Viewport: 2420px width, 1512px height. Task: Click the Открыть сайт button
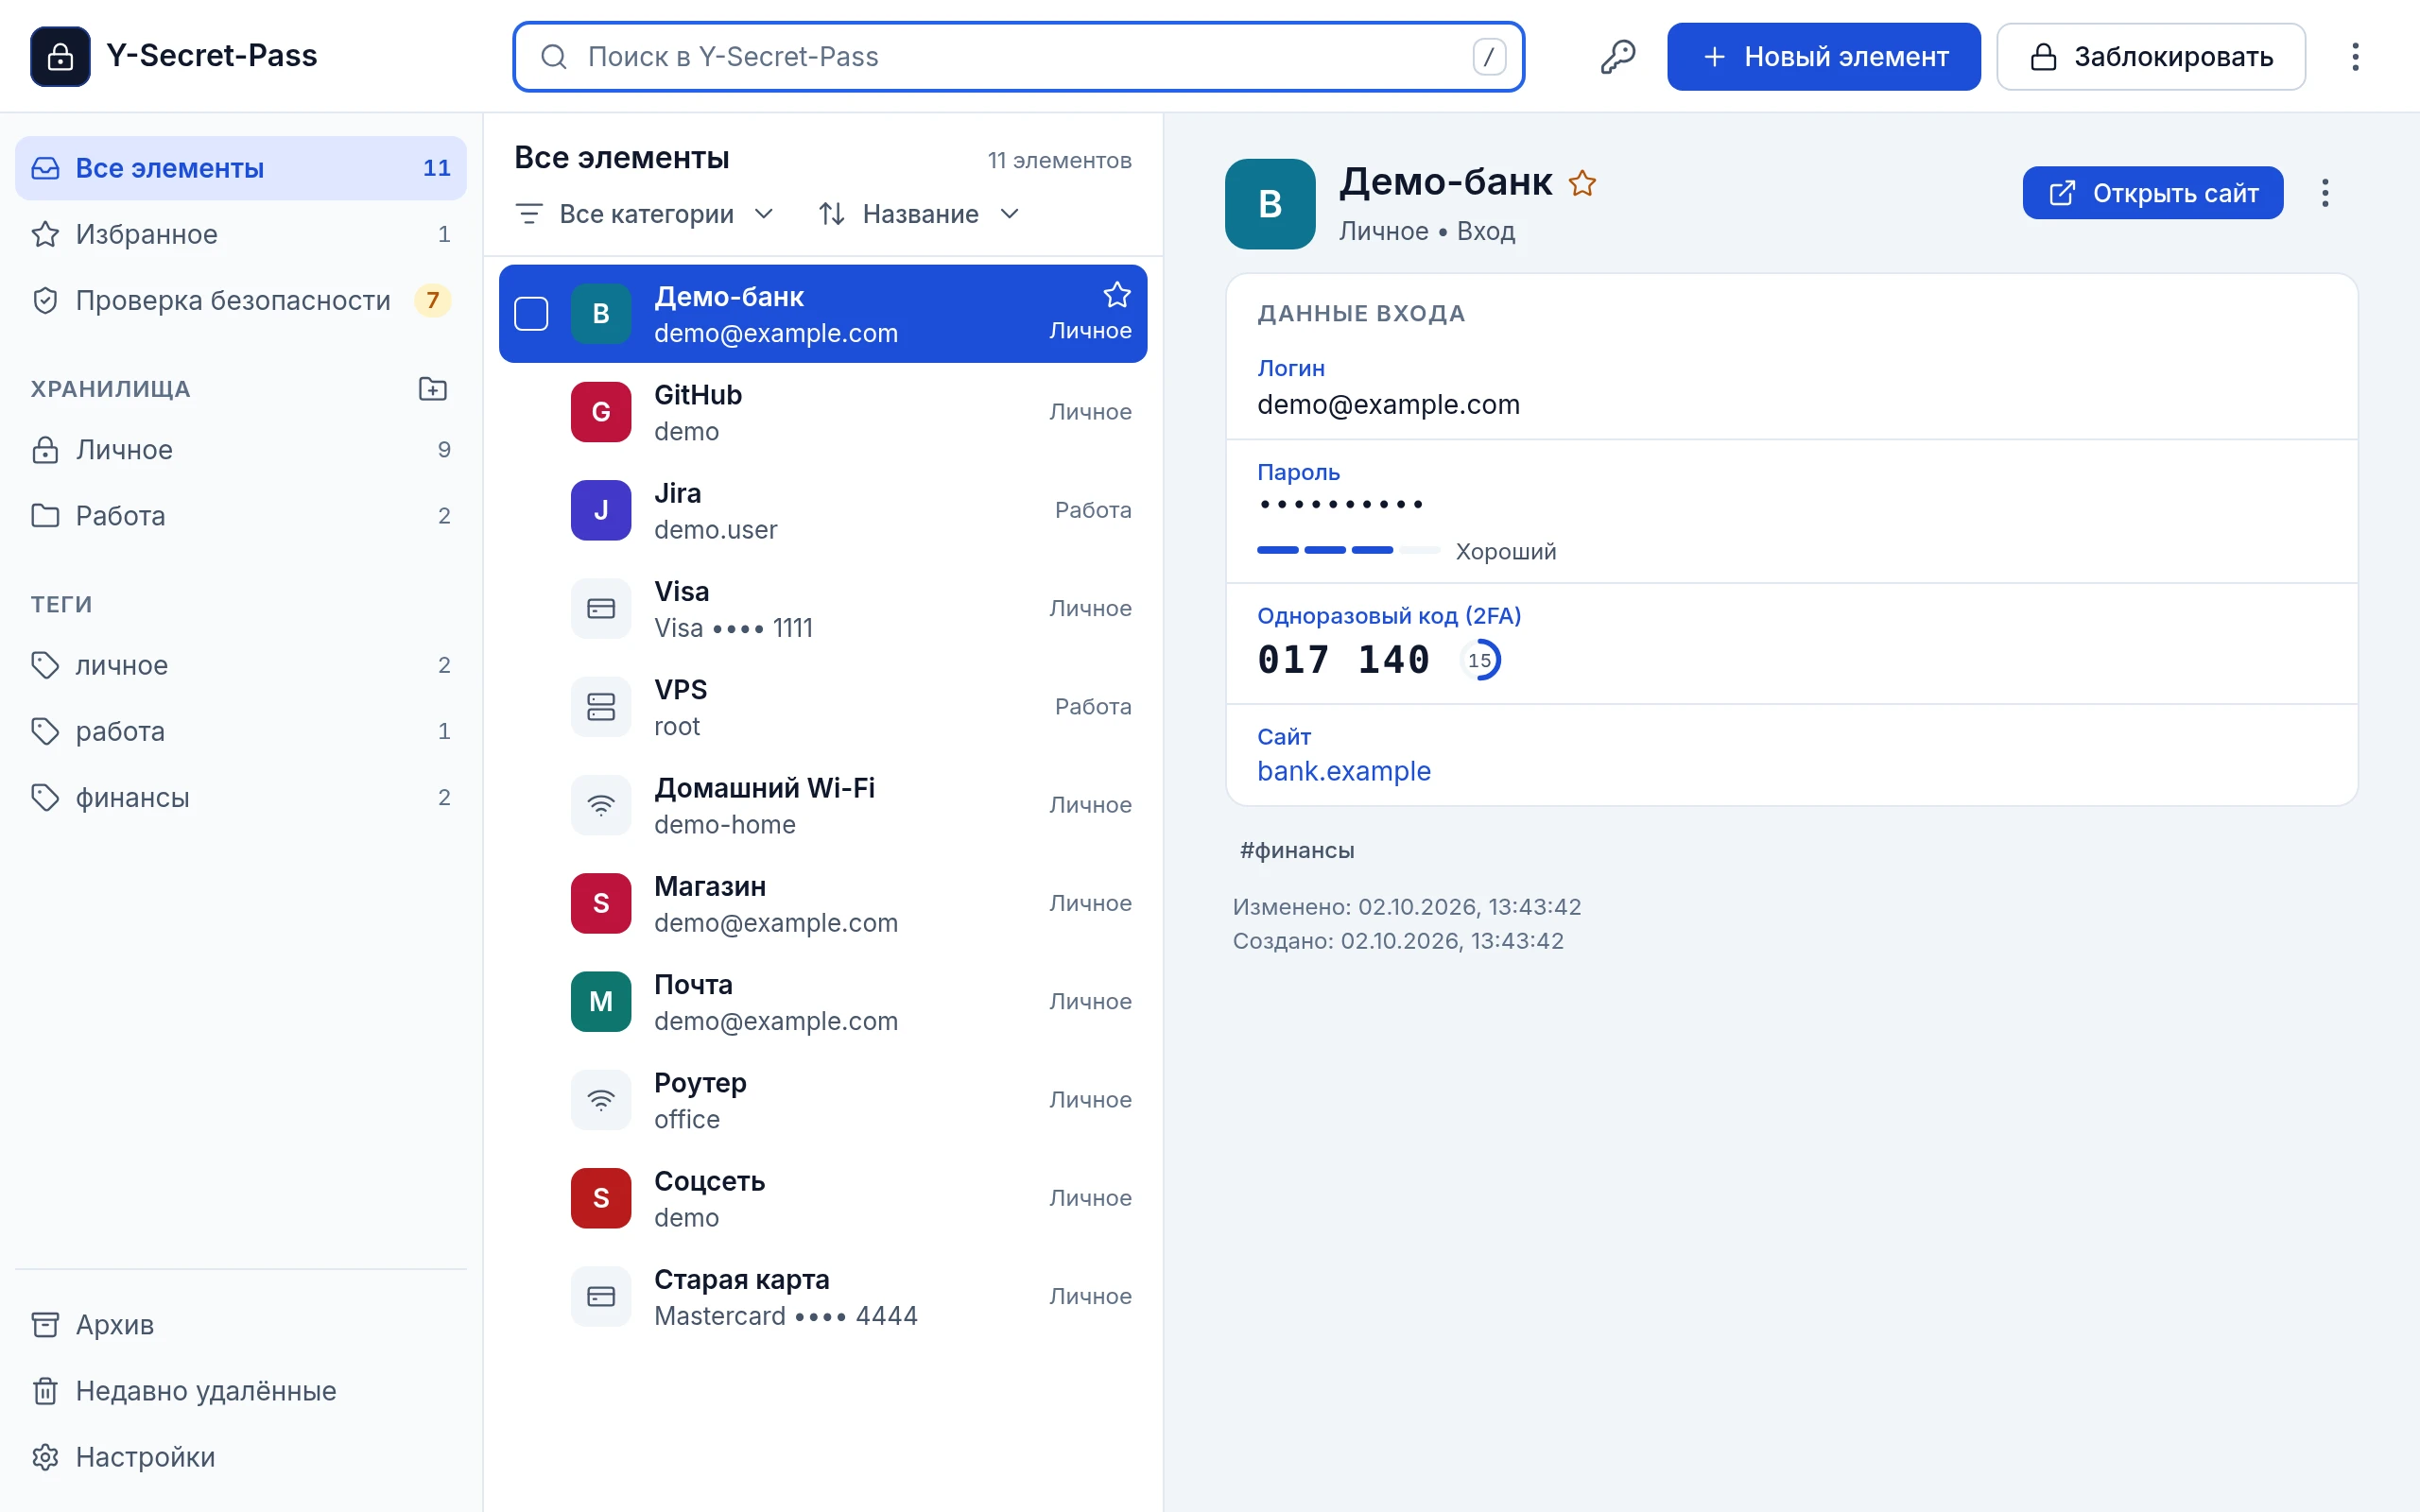pos(2152,193)
